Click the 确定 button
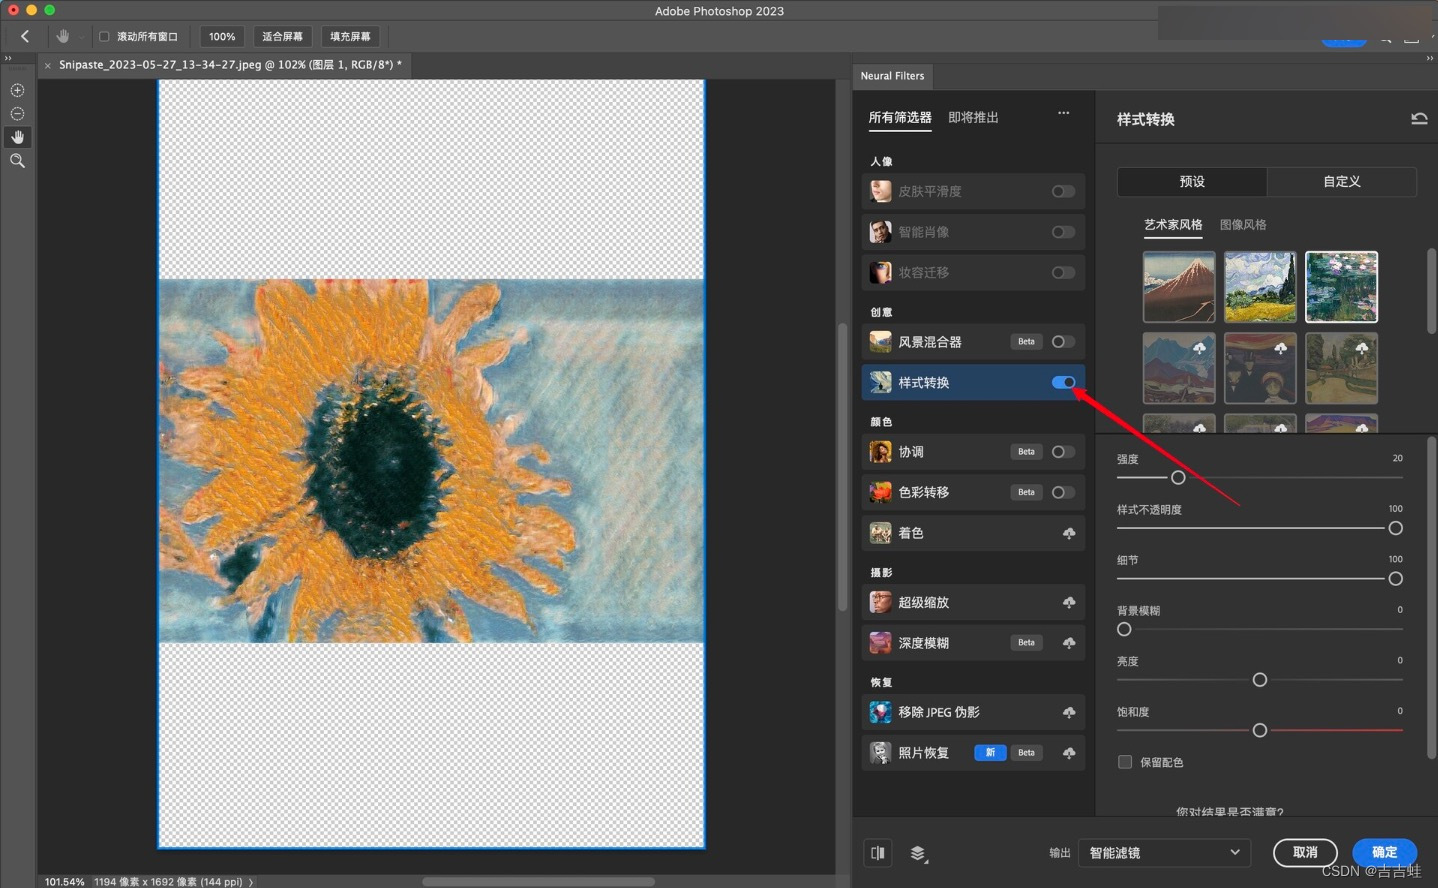Screen dimensions: 1438x888 1384,852
